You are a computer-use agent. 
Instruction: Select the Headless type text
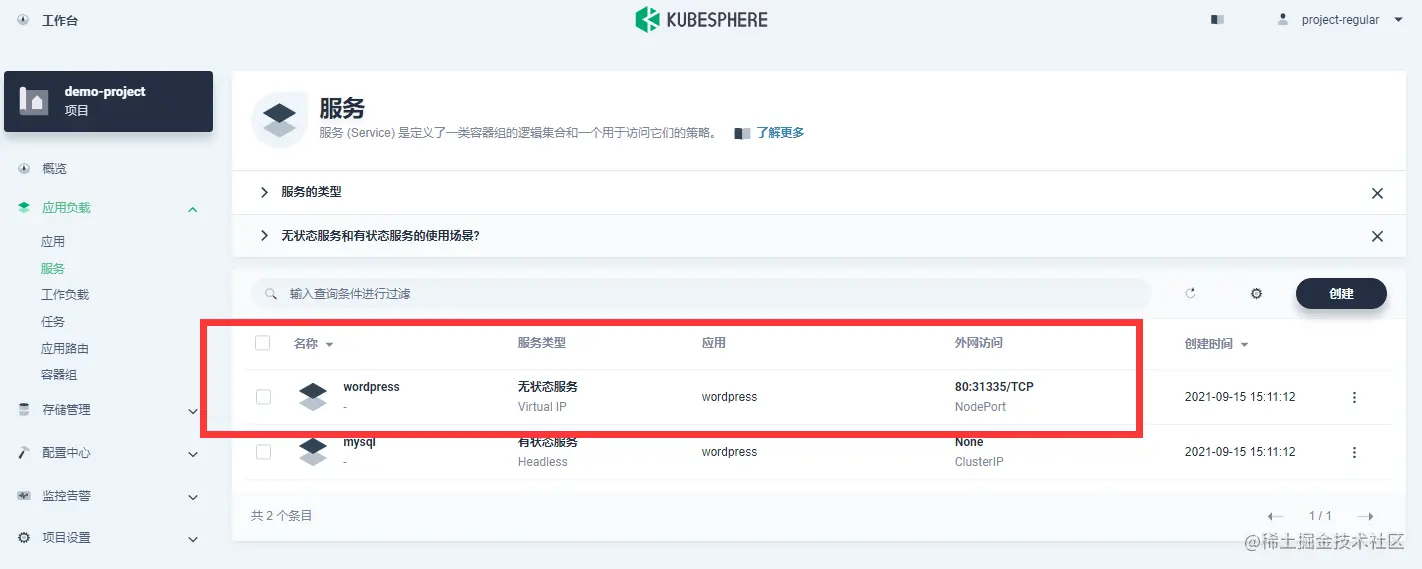[542, 462]
